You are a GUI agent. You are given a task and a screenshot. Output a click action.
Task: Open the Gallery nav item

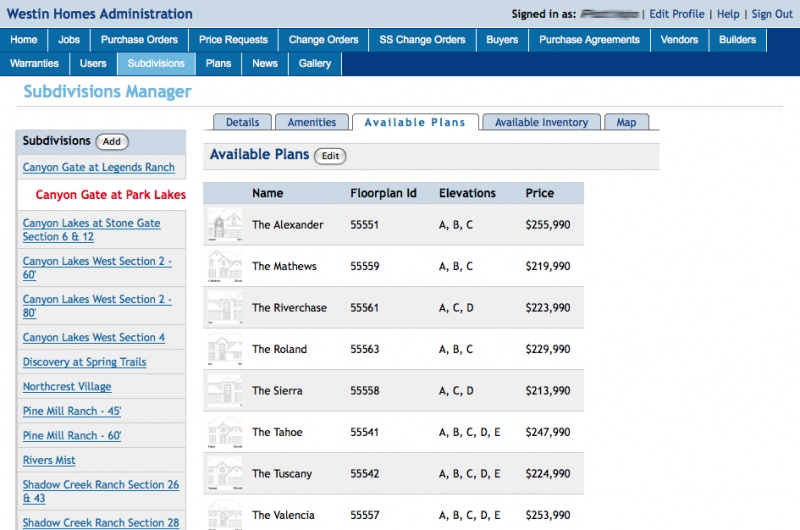tap(315, 64)
